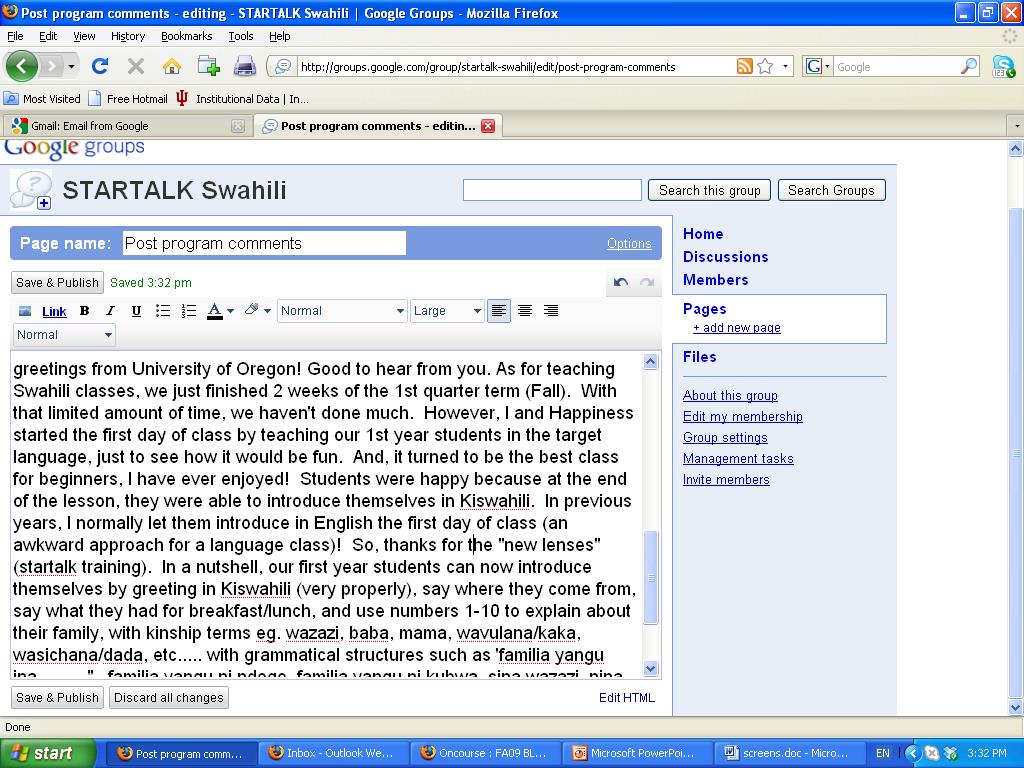Bookmark this page with the star icon

click(765, 66)
